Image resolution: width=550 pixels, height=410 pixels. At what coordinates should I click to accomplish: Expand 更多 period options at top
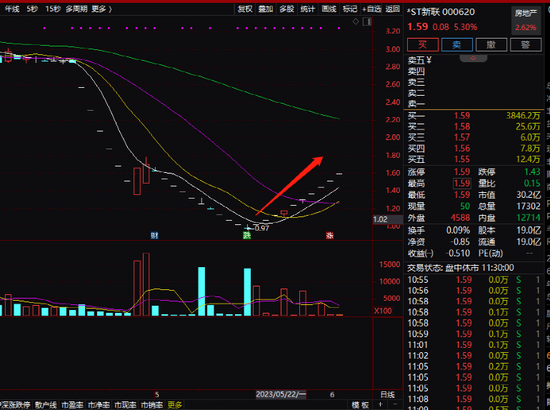pyautogui.click(x=102, y=9)
